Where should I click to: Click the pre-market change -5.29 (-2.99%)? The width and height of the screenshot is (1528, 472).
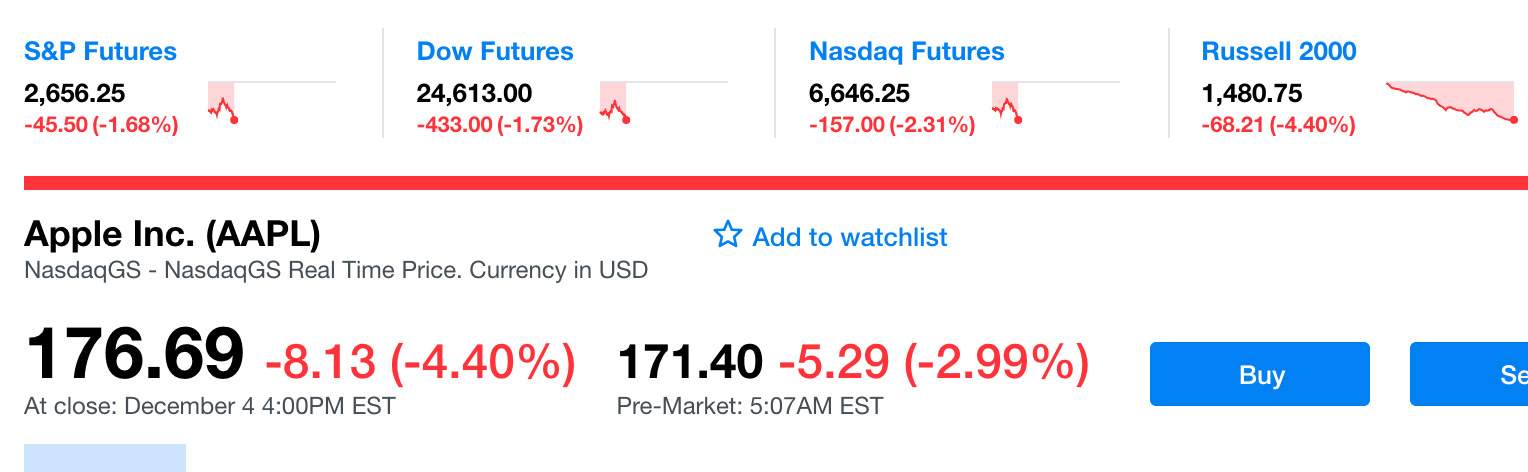[933, 361]
